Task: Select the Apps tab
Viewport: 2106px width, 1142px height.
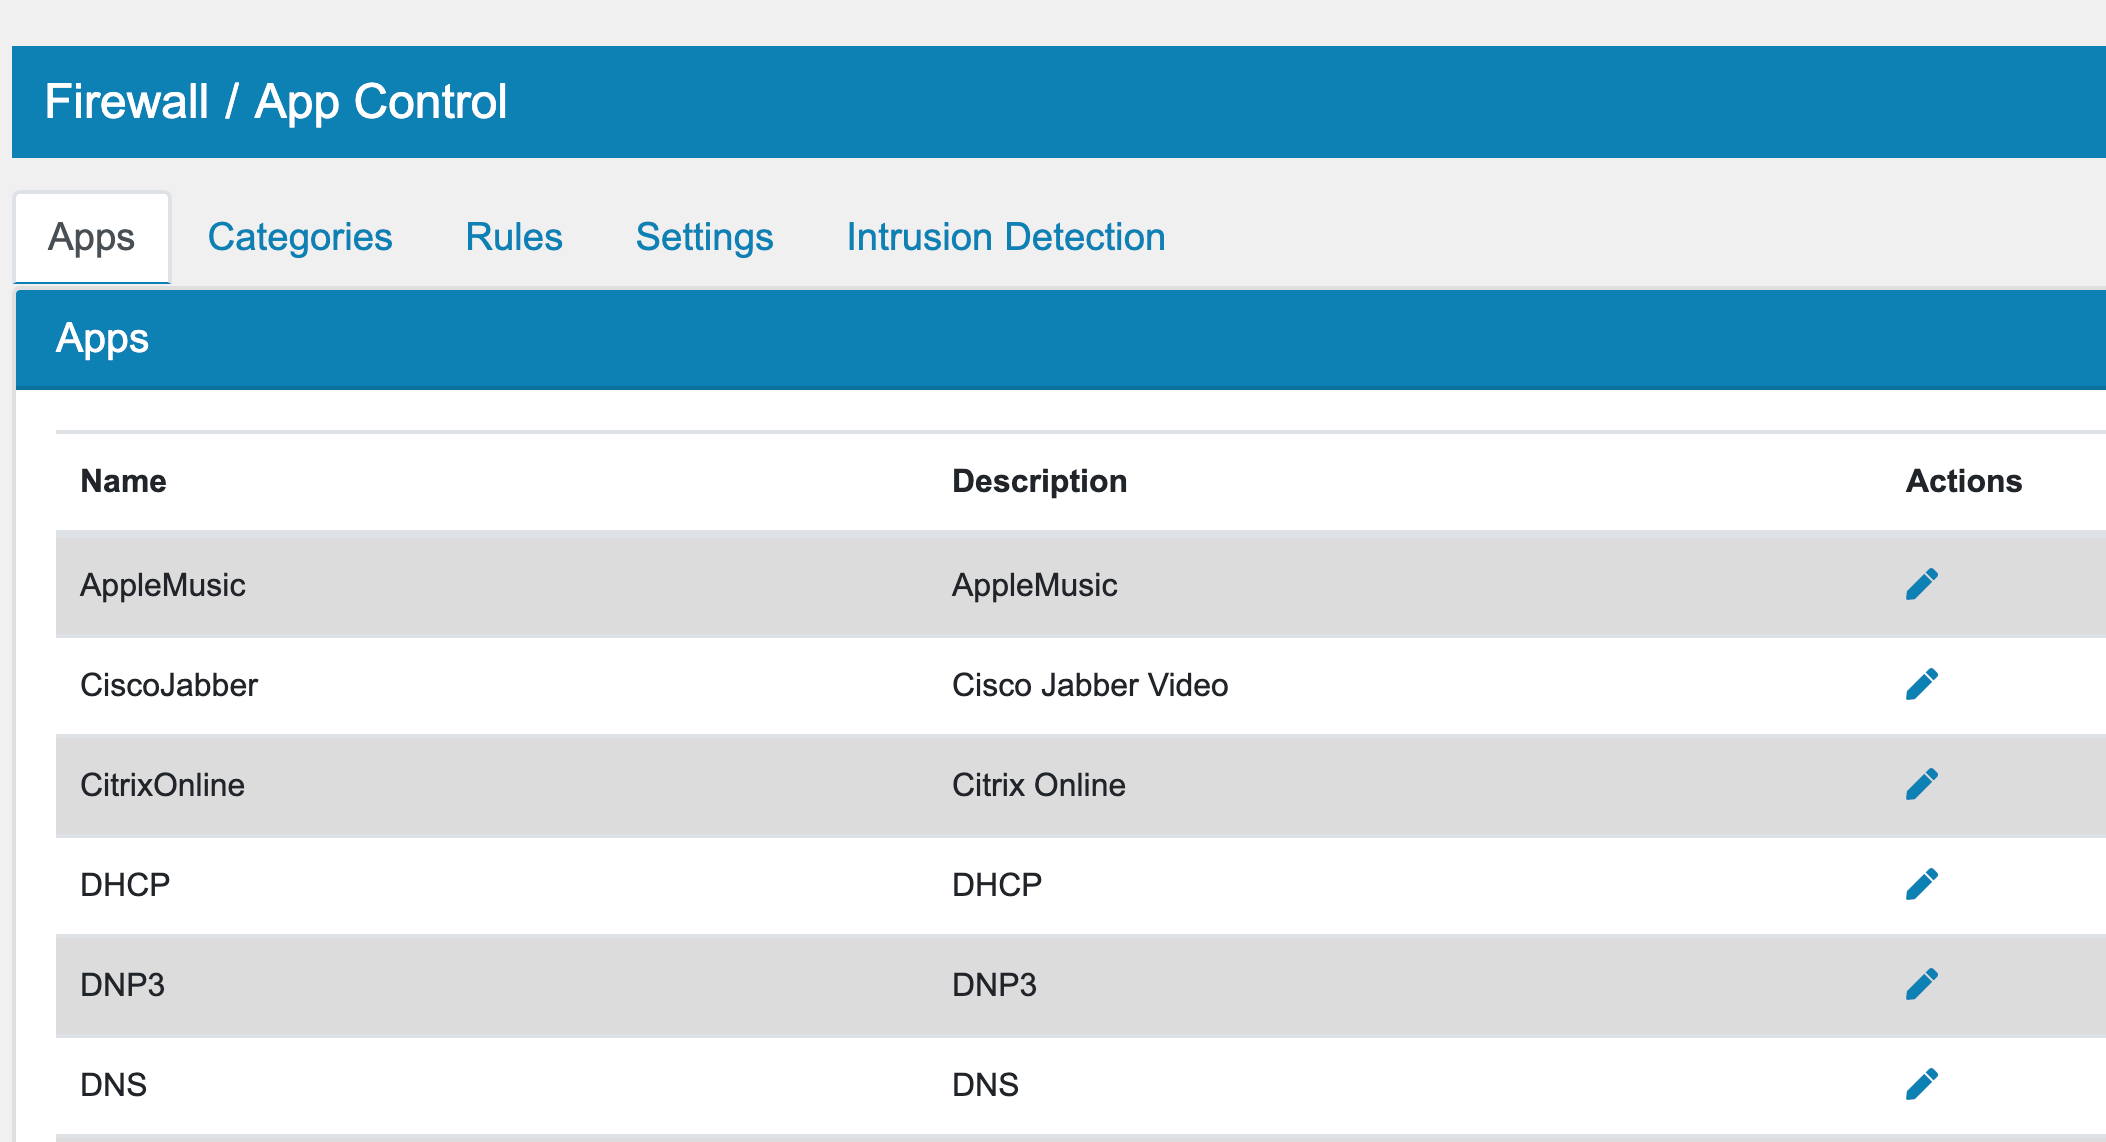Action: [x=91, y=237]
